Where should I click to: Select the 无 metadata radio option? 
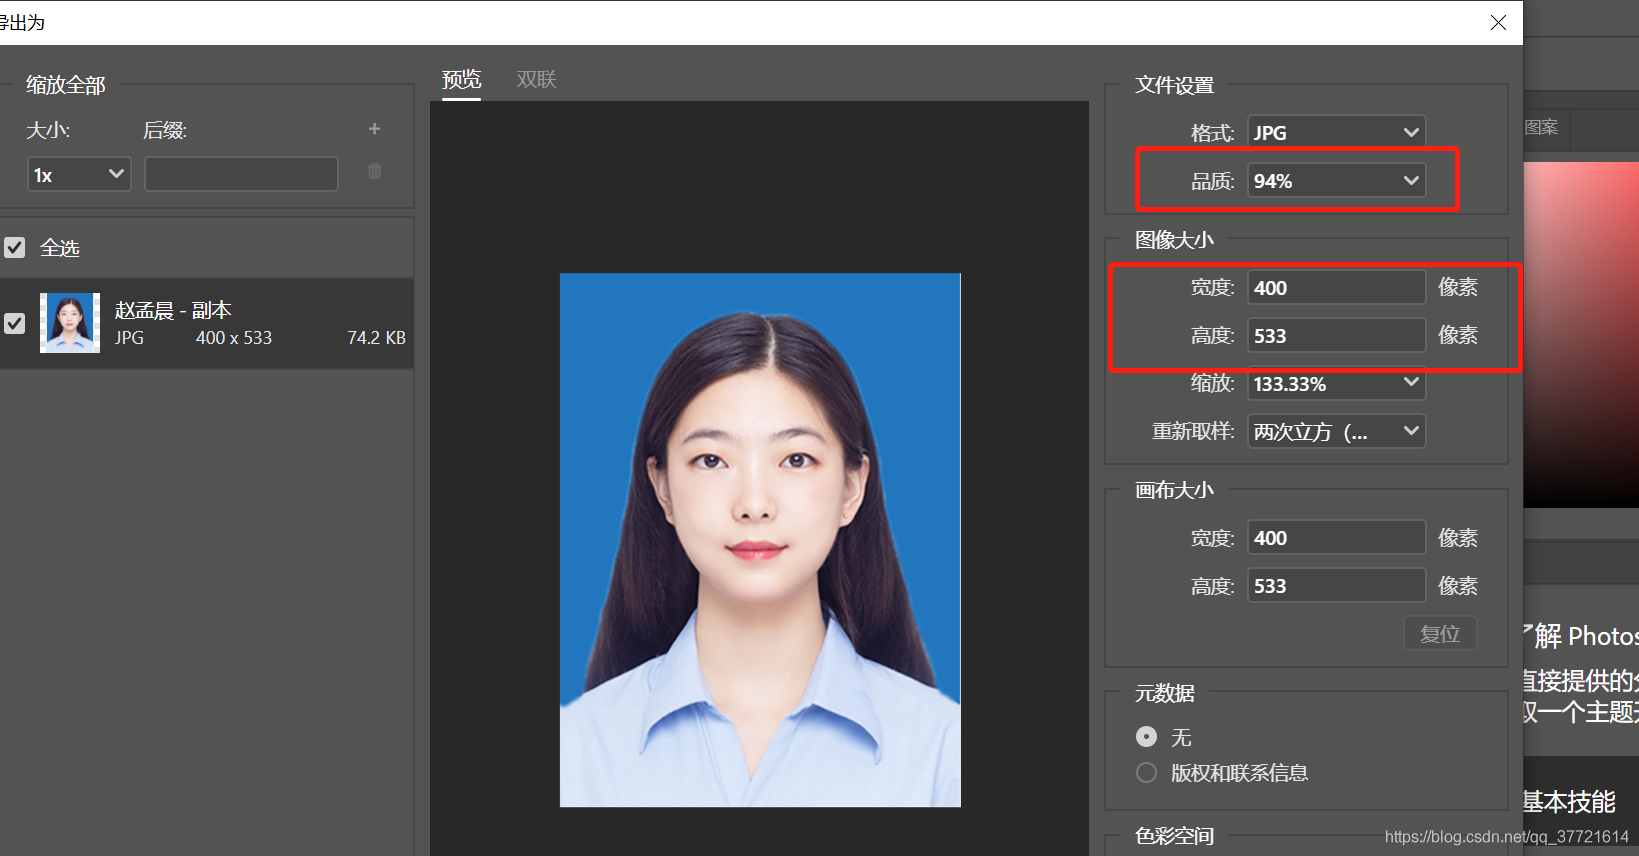1147,737
